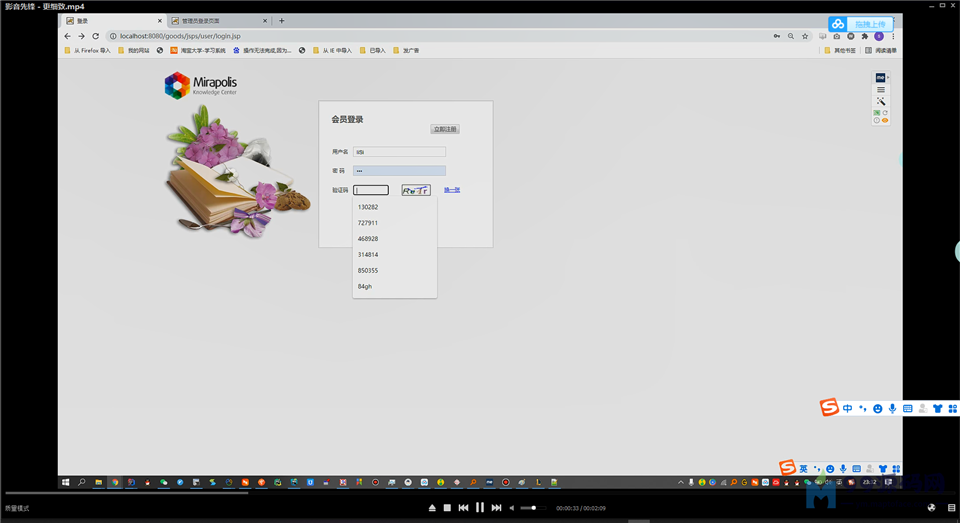This screenshot has height=523, width=960.
Task: Open the Chrome three-dot menu
Action: tap(893, 36)
